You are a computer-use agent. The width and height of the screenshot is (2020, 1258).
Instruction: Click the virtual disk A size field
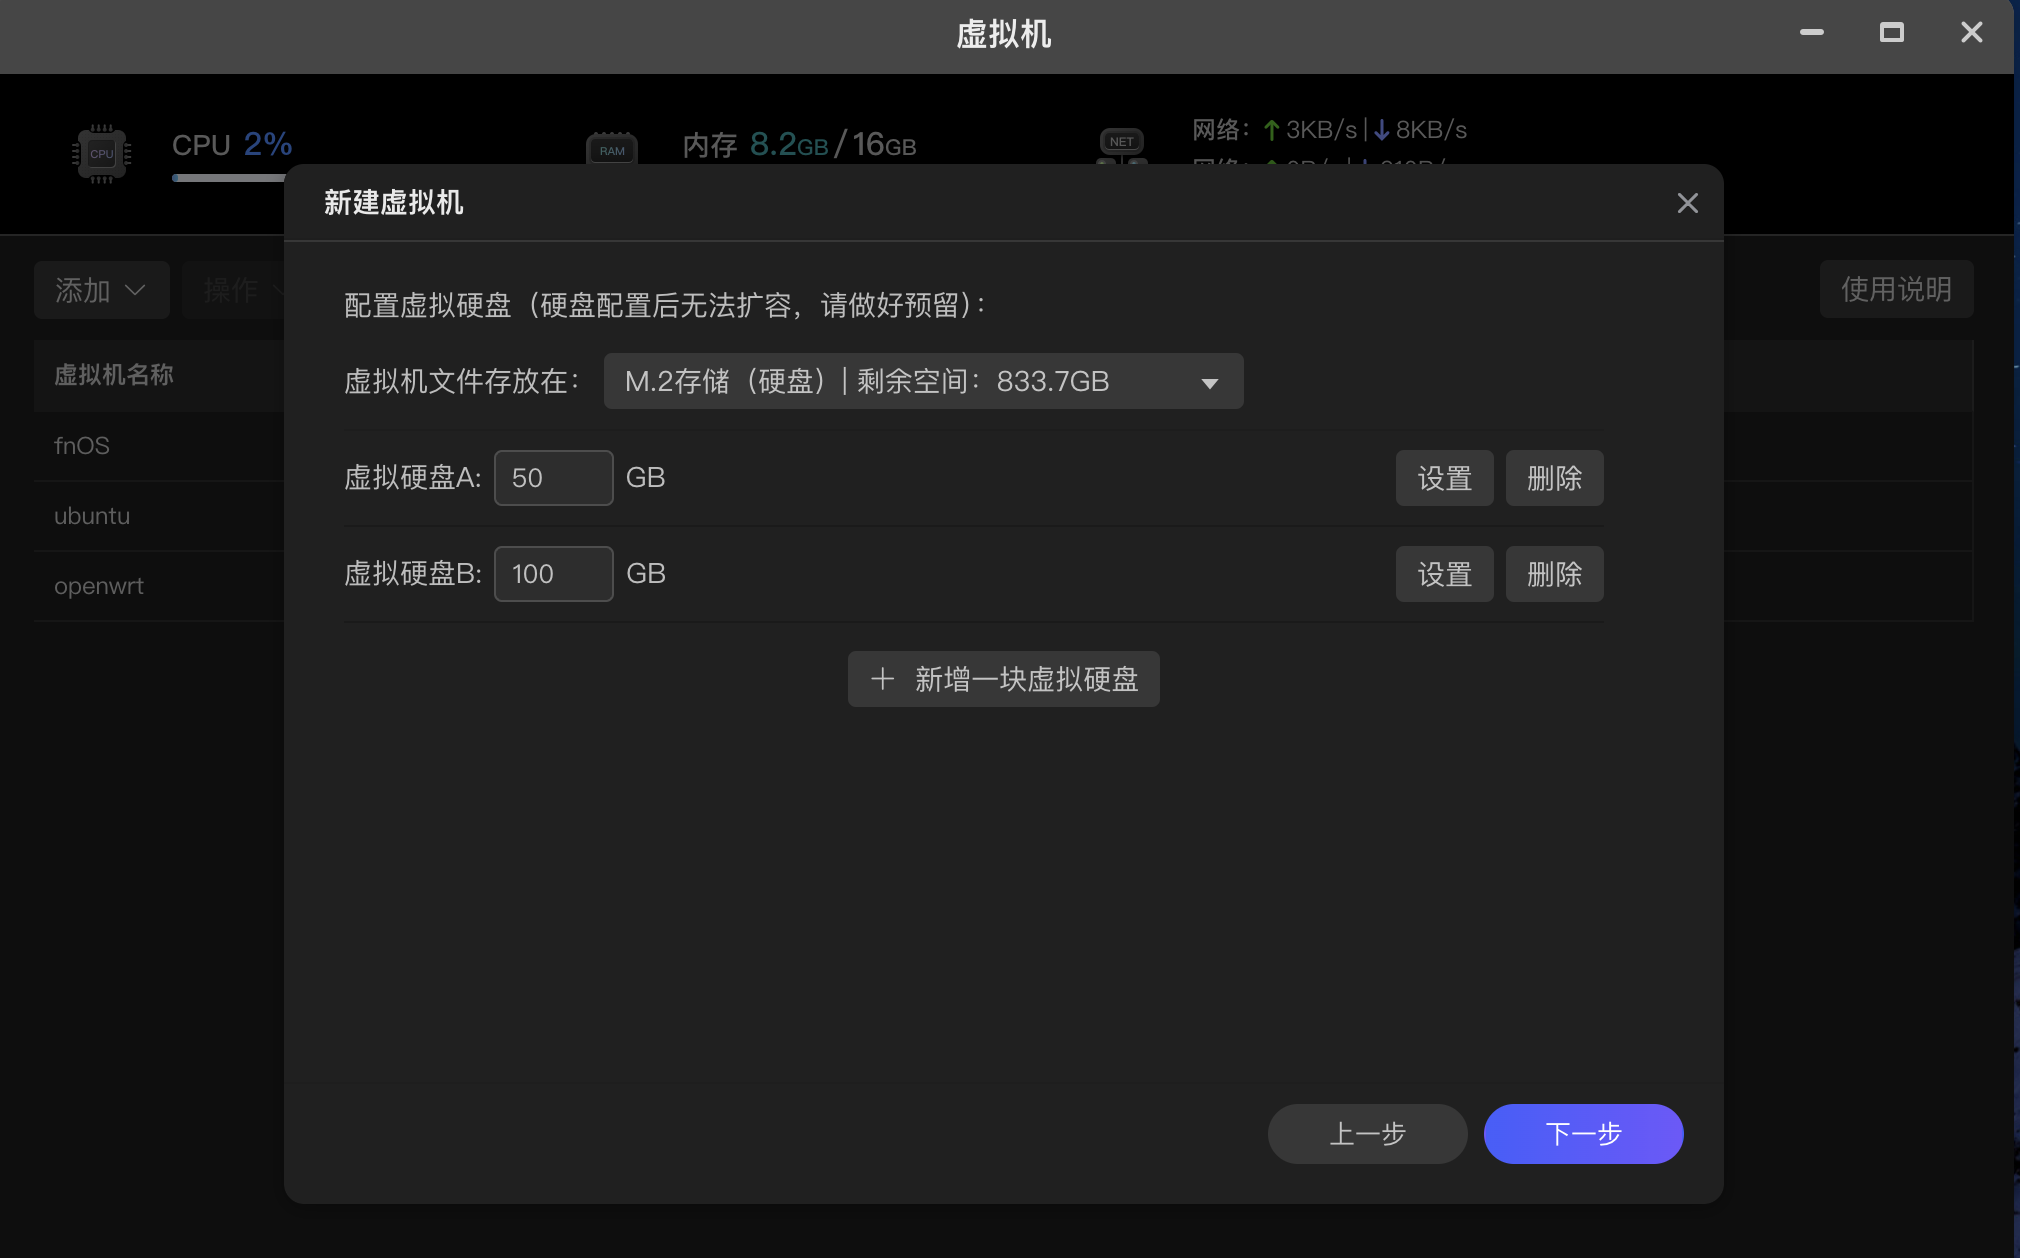coord(553,478)
